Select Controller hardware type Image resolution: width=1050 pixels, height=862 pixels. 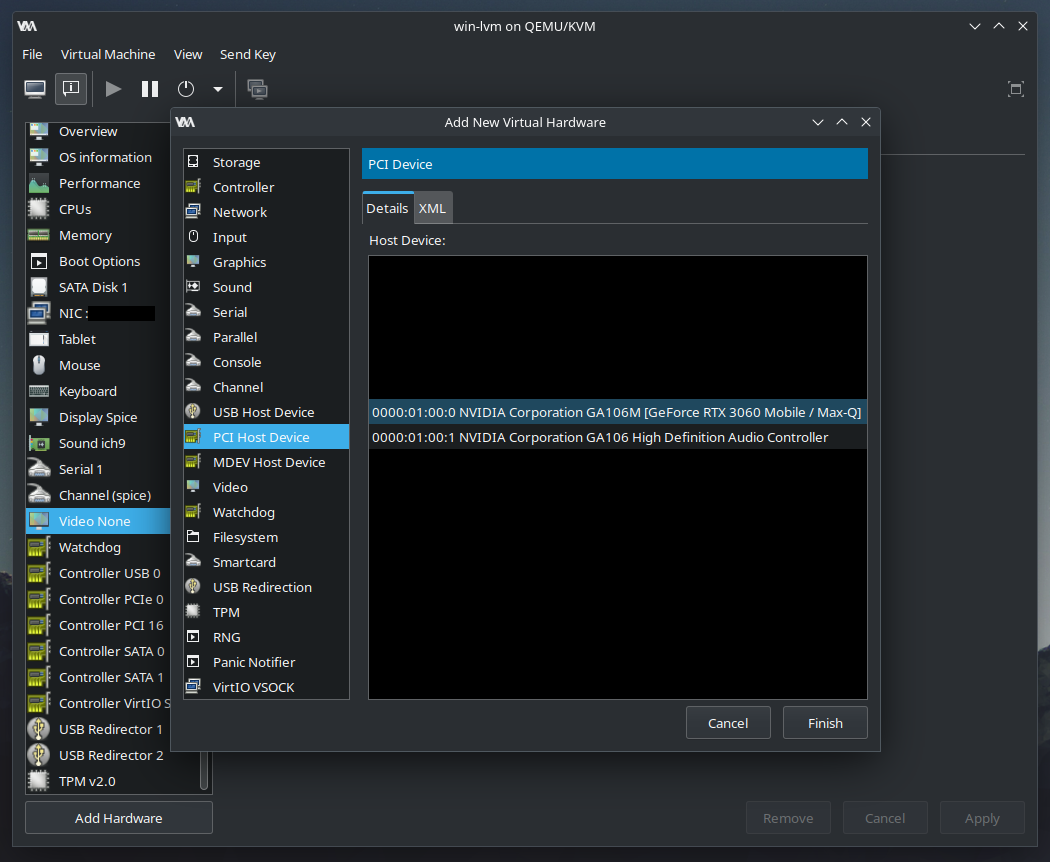point(267,188)
